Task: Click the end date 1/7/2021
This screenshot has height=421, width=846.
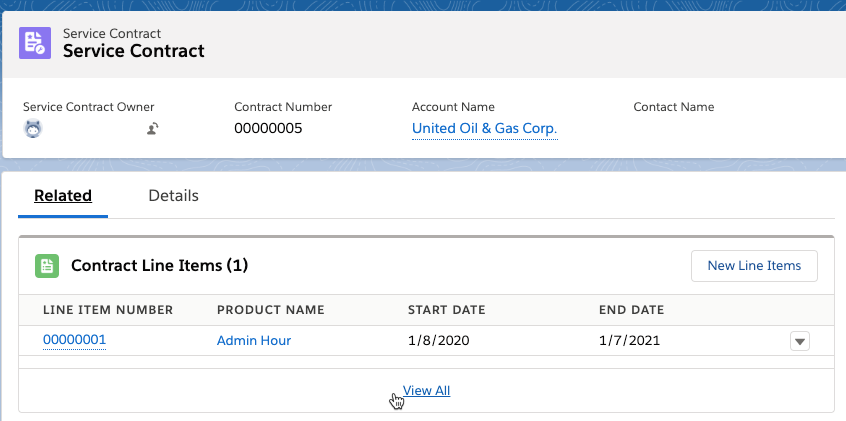Action: pyautogui.click(x=629, y=341)
